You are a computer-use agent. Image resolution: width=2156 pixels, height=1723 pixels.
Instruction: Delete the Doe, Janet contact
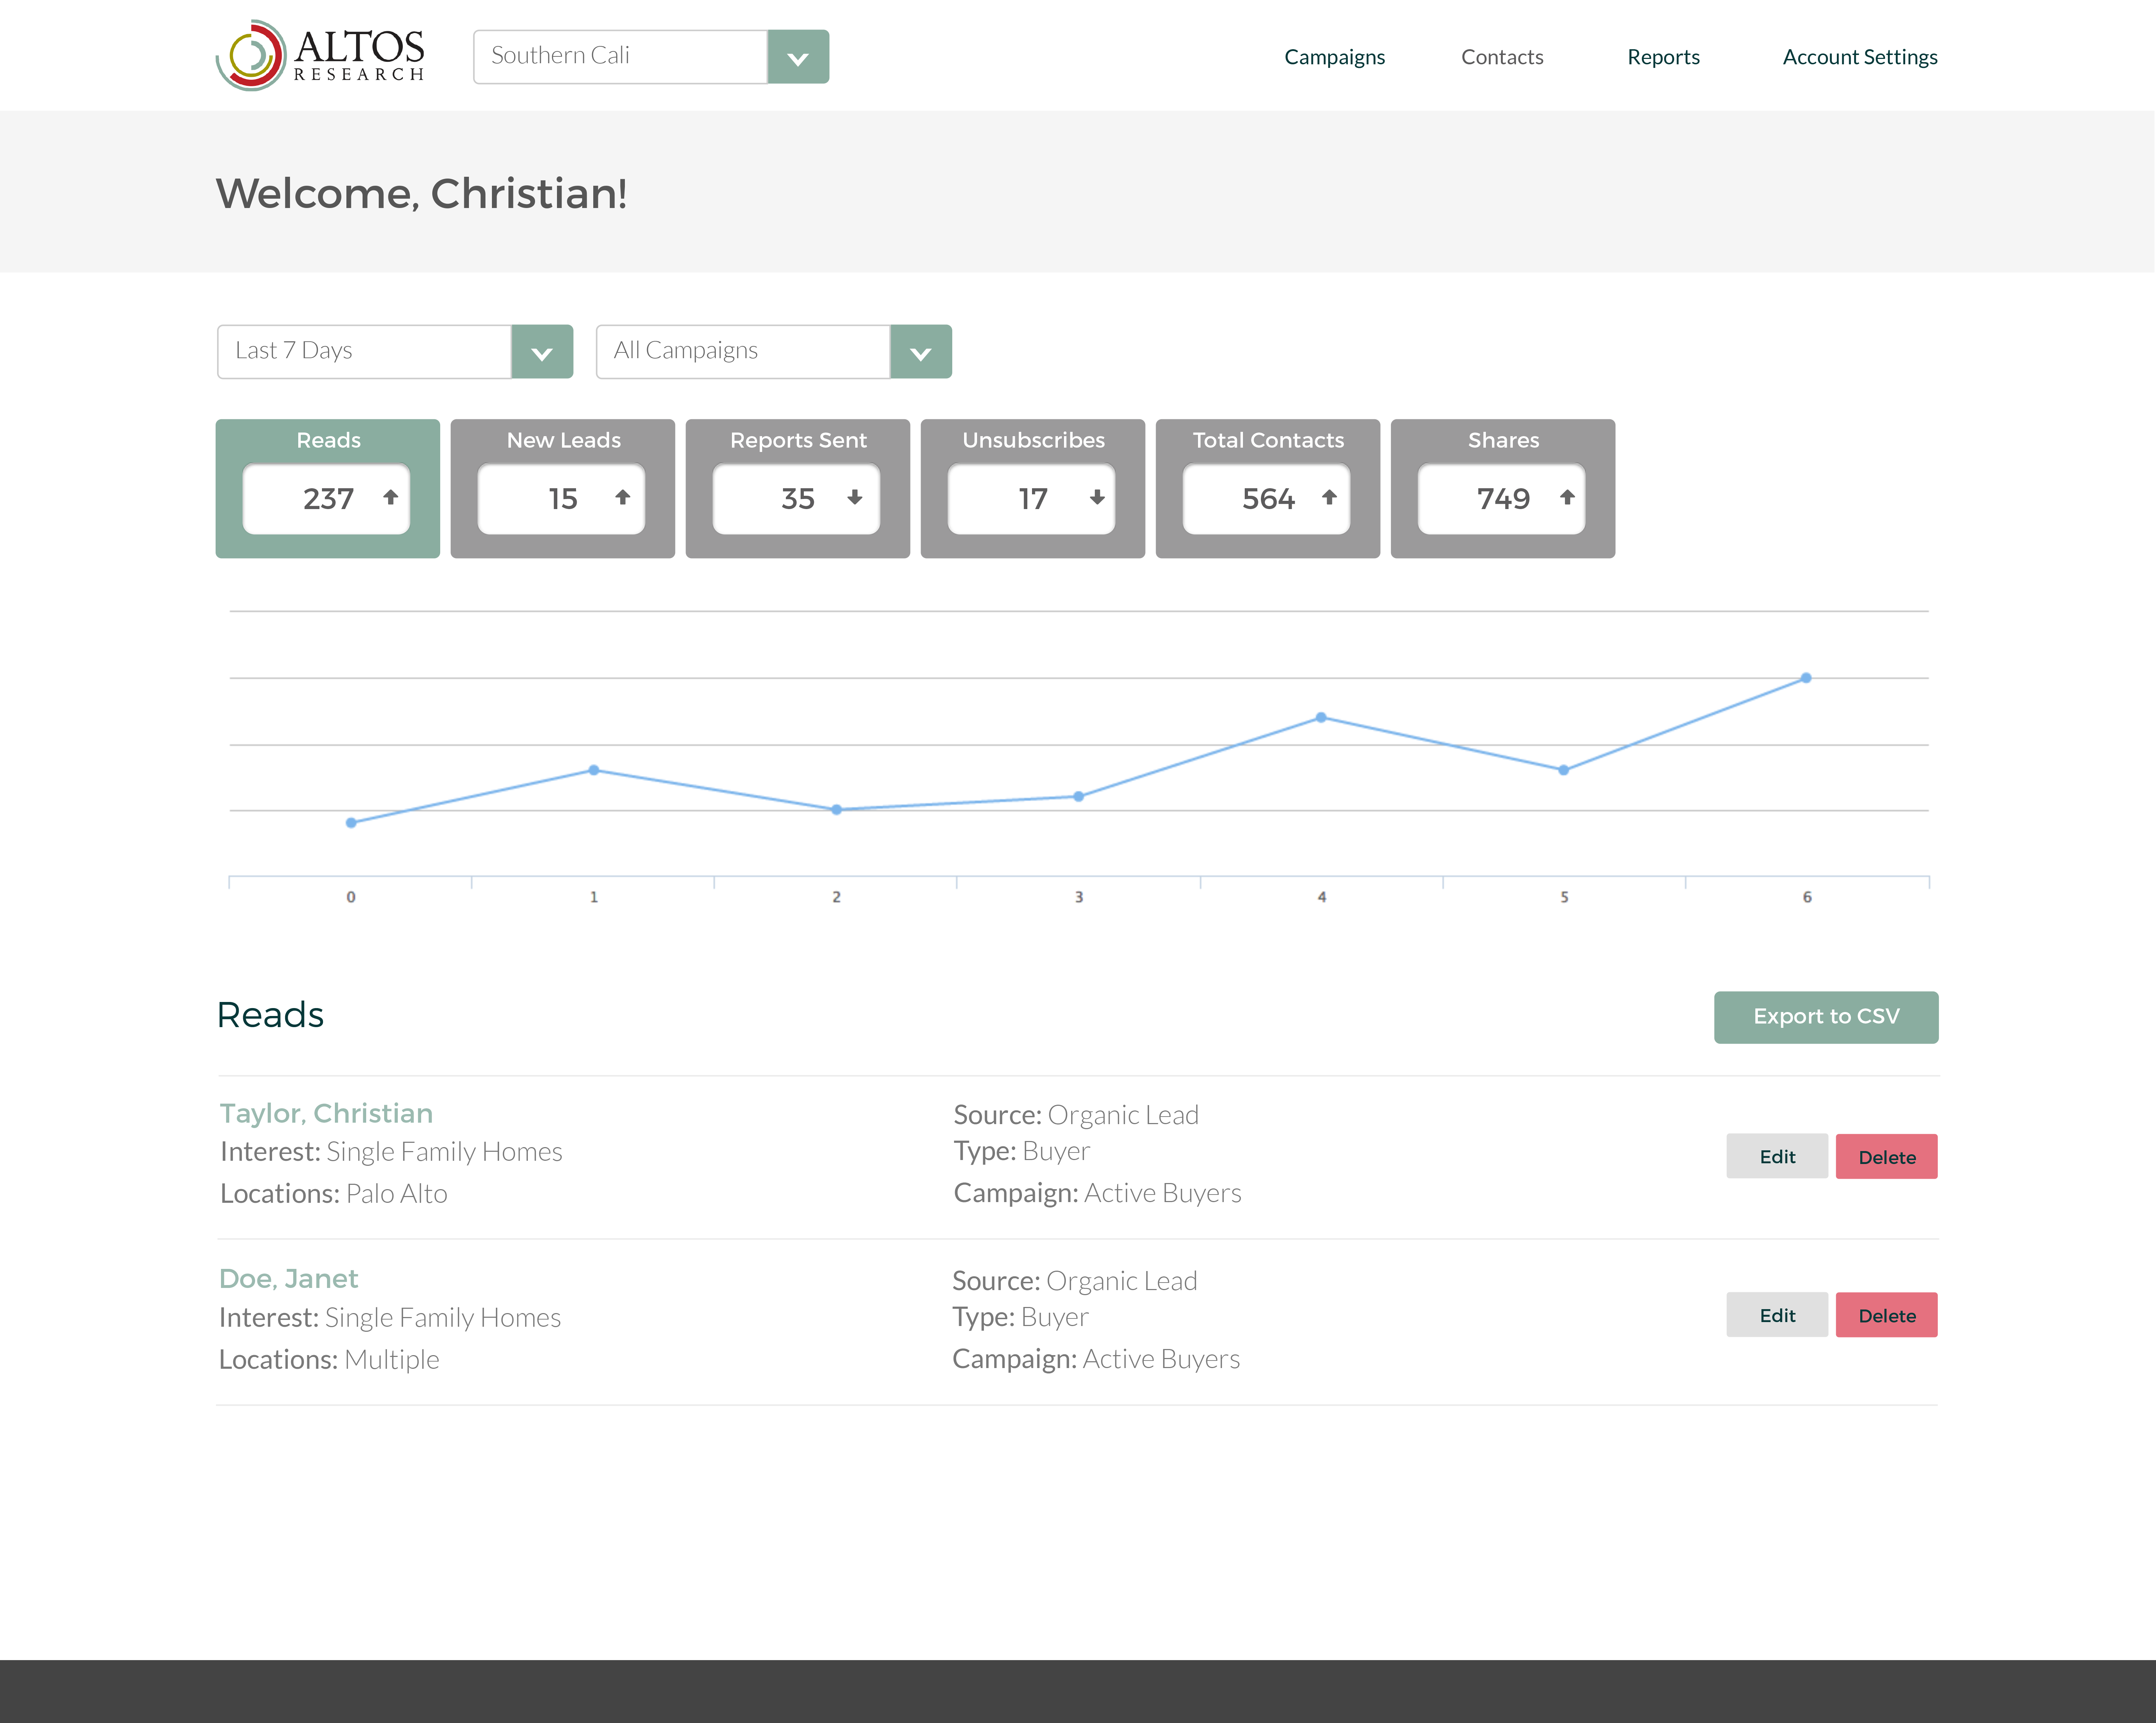pyautogui.click(x=1886, y=1315)
